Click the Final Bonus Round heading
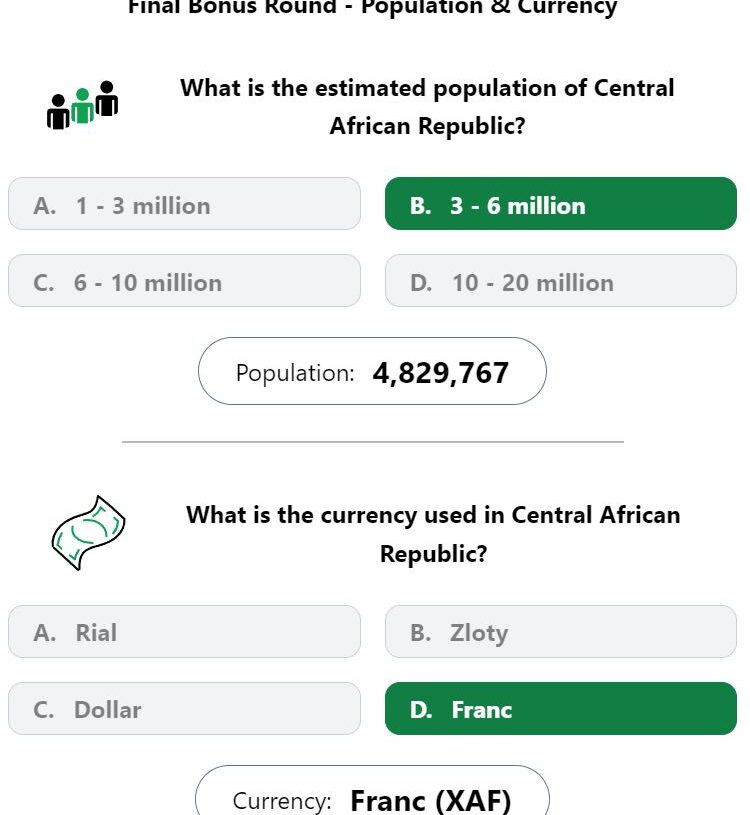750x815 pixels. (373, 7)
